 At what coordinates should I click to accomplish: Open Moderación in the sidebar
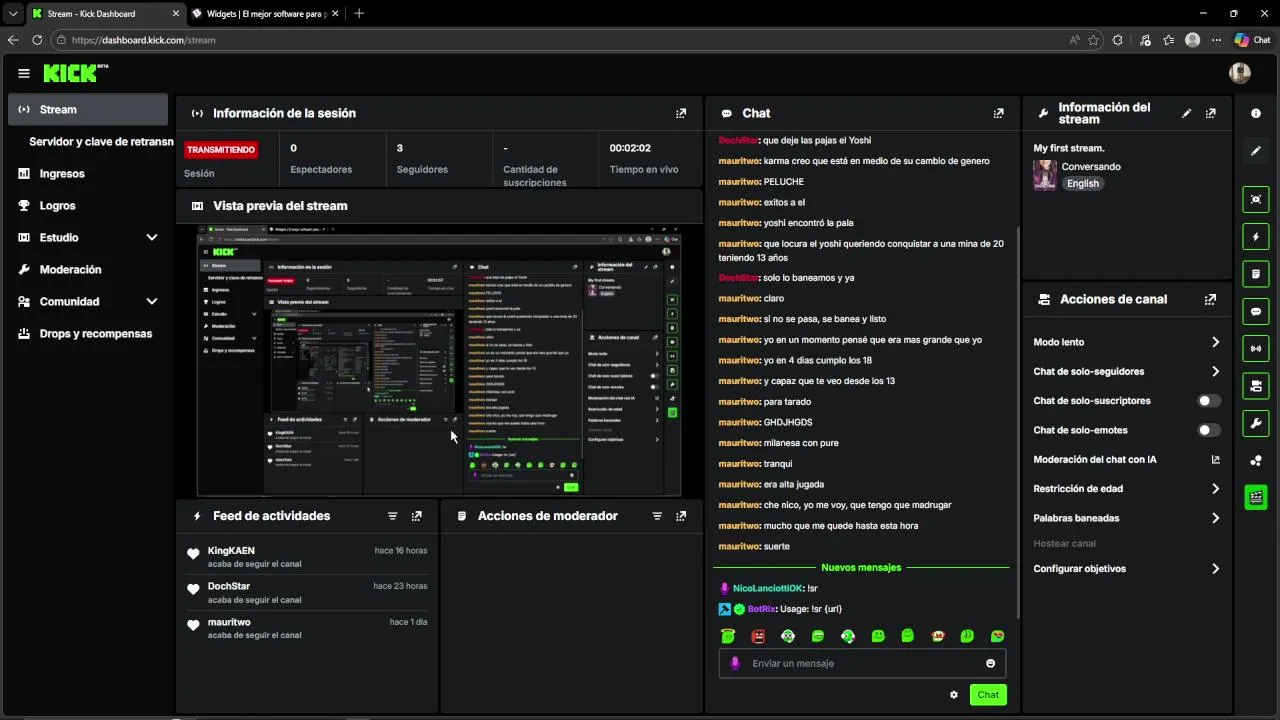[88, 269]
